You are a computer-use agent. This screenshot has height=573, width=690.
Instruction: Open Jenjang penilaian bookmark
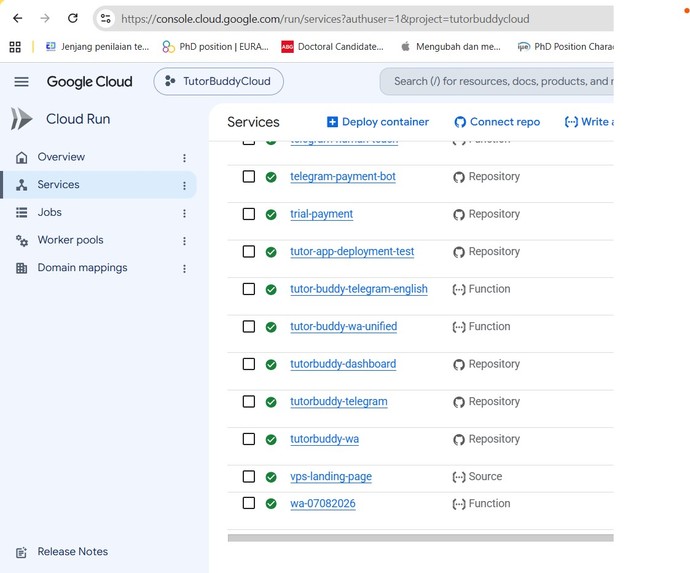pos(97,47)
